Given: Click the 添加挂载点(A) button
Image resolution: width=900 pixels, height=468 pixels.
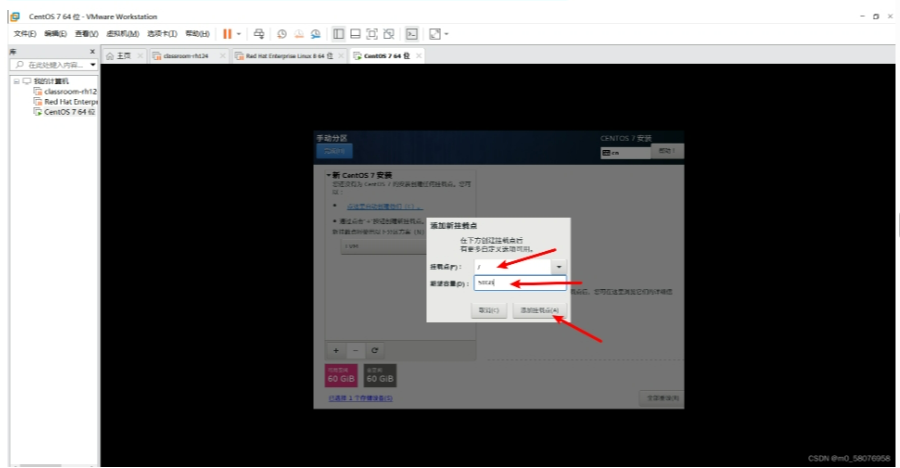Looking at the screenshot, I should pos(540,310).
